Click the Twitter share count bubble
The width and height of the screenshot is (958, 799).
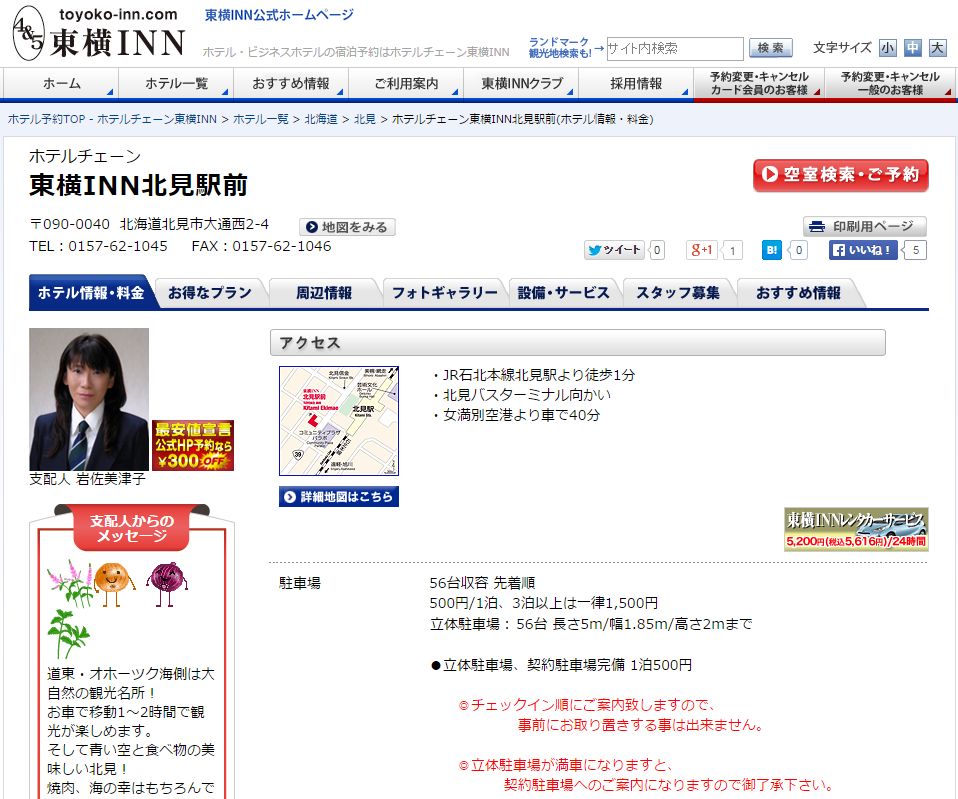[657, 250]
